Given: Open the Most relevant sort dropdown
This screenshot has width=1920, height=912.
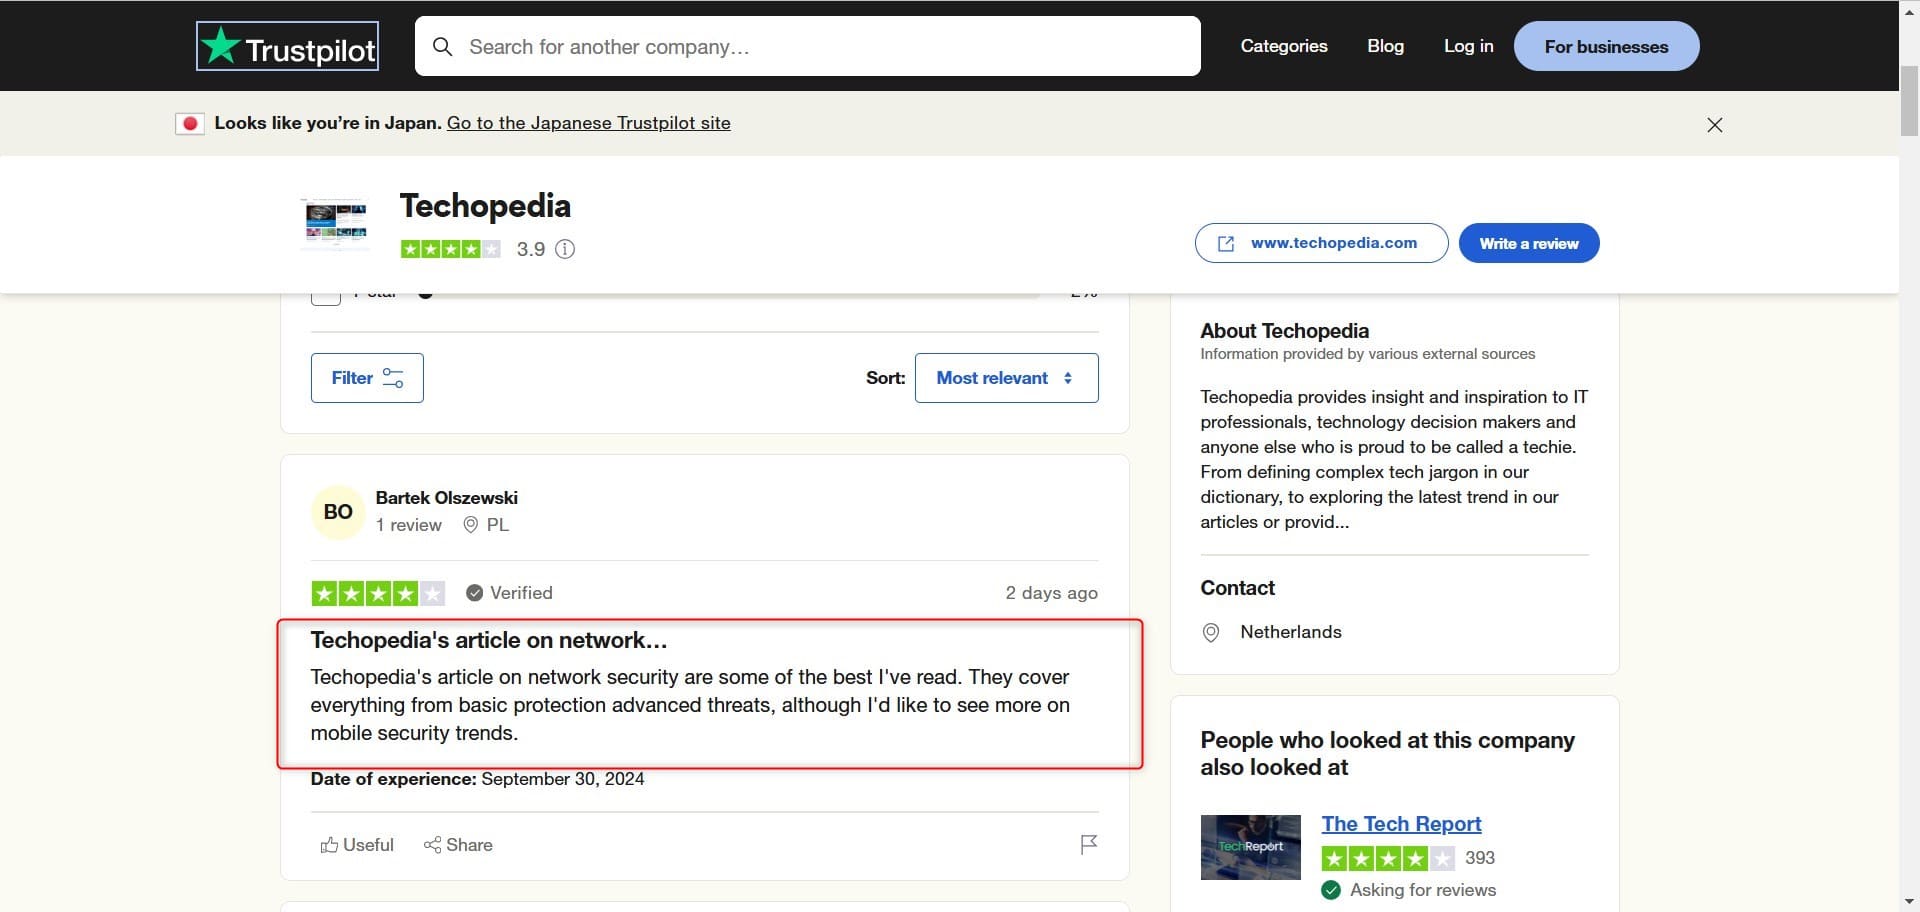Looking at the screenshot, I should [x=1006, y=378].
